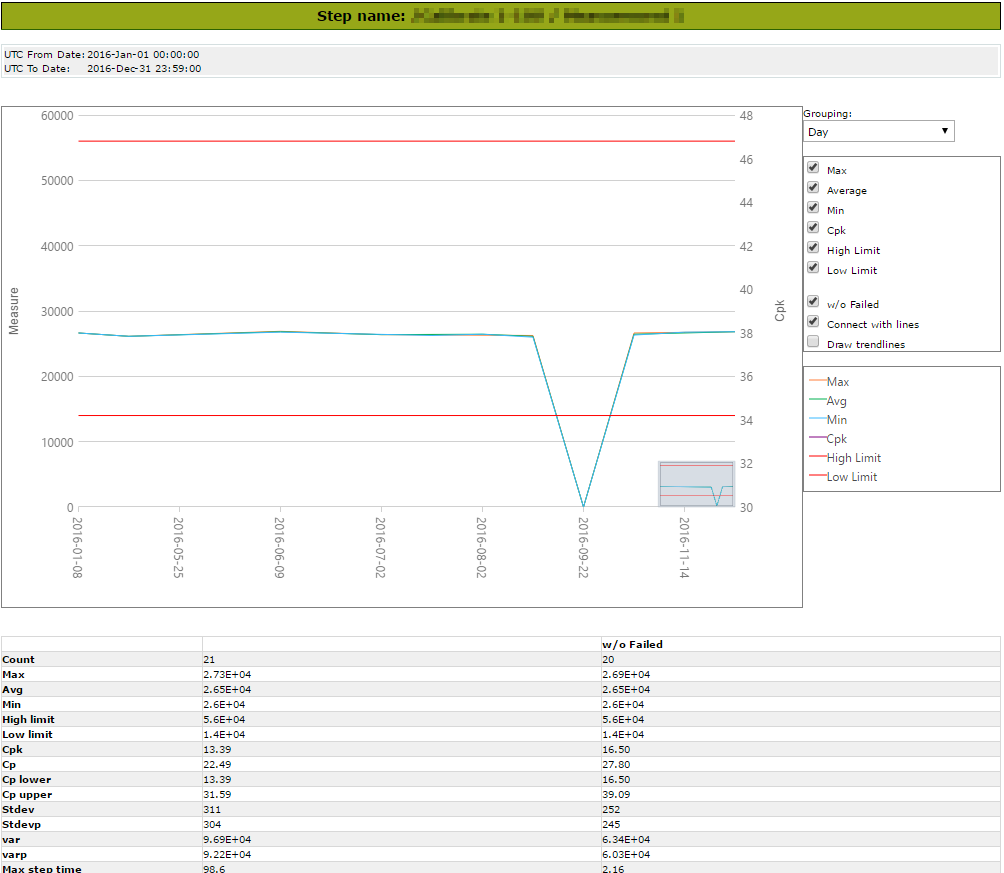The height and width of the screenshot is (873, 1004).
Task: Click Cpk value 13.39 in Cpk row
Action: [217, 749]
